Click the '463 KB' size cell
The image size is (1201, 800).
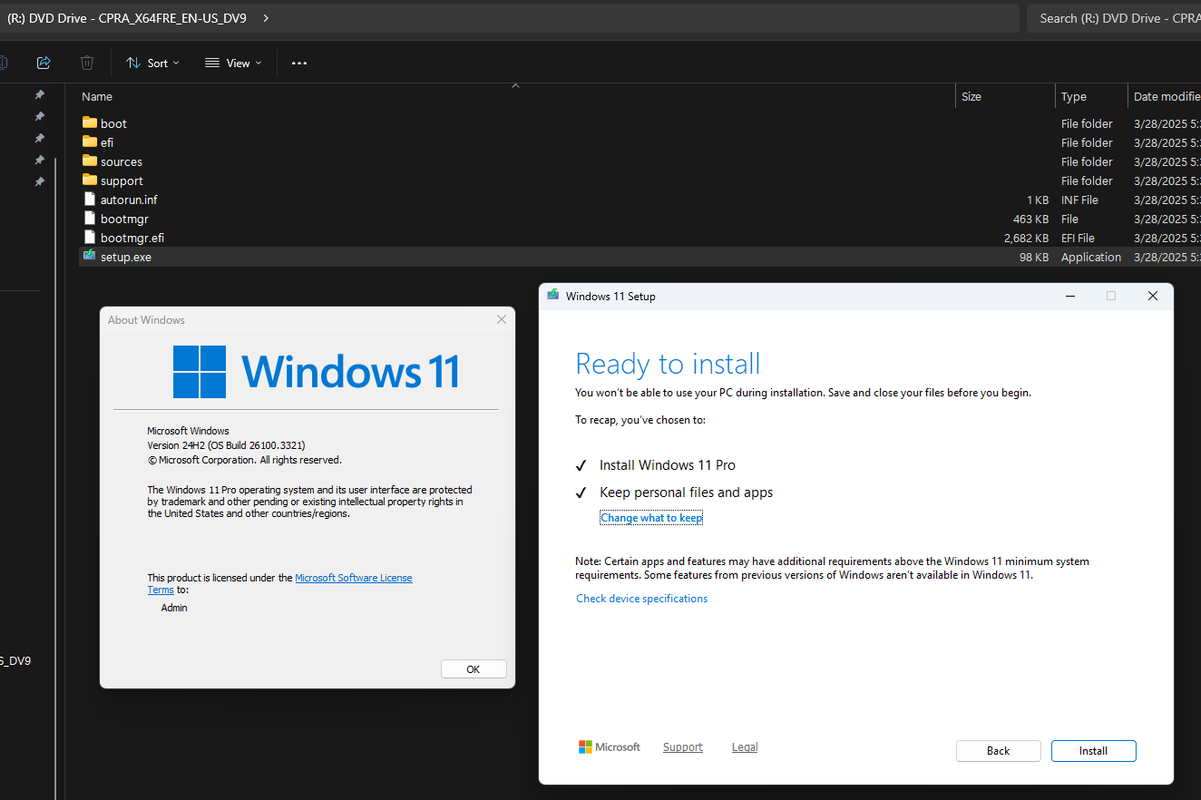click(x=1030, y=219)
